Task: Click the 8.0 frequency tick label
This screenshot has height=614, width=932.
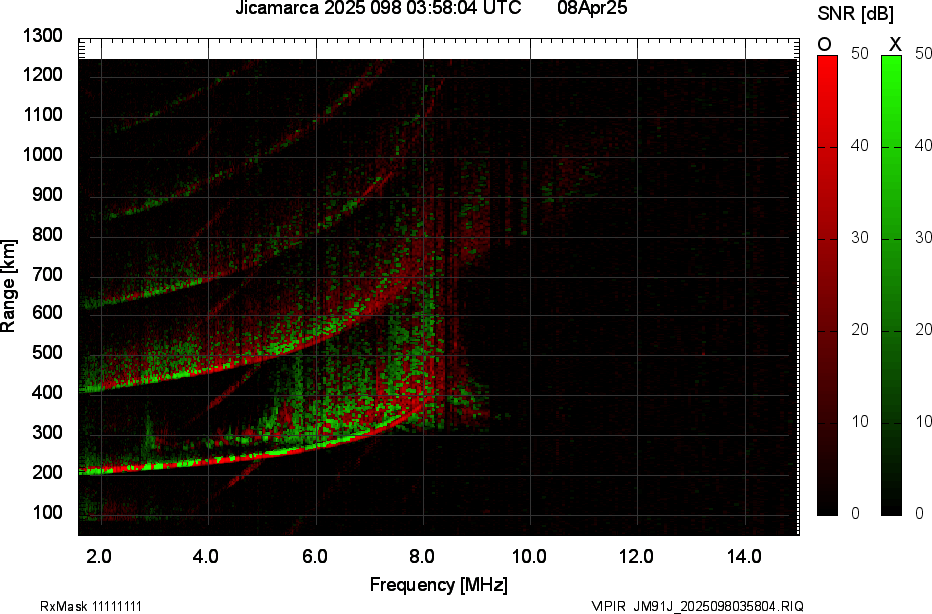Action: (421, 557)
